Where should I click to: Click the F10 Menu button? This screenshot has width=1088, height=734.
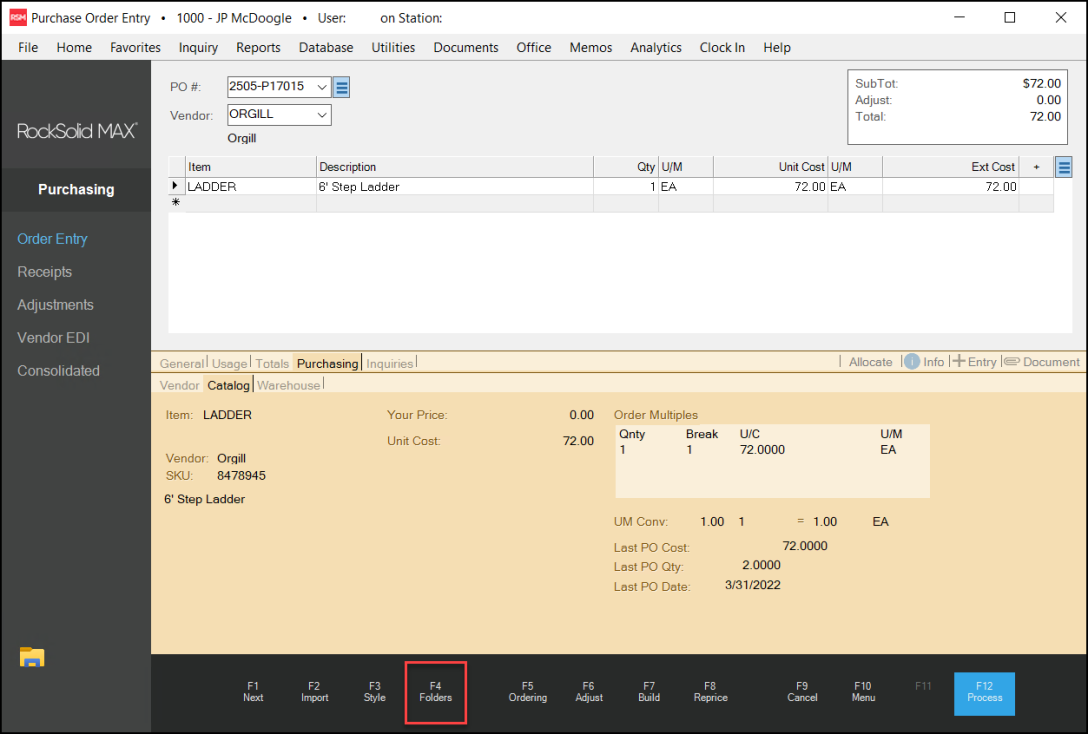point(863,692)
